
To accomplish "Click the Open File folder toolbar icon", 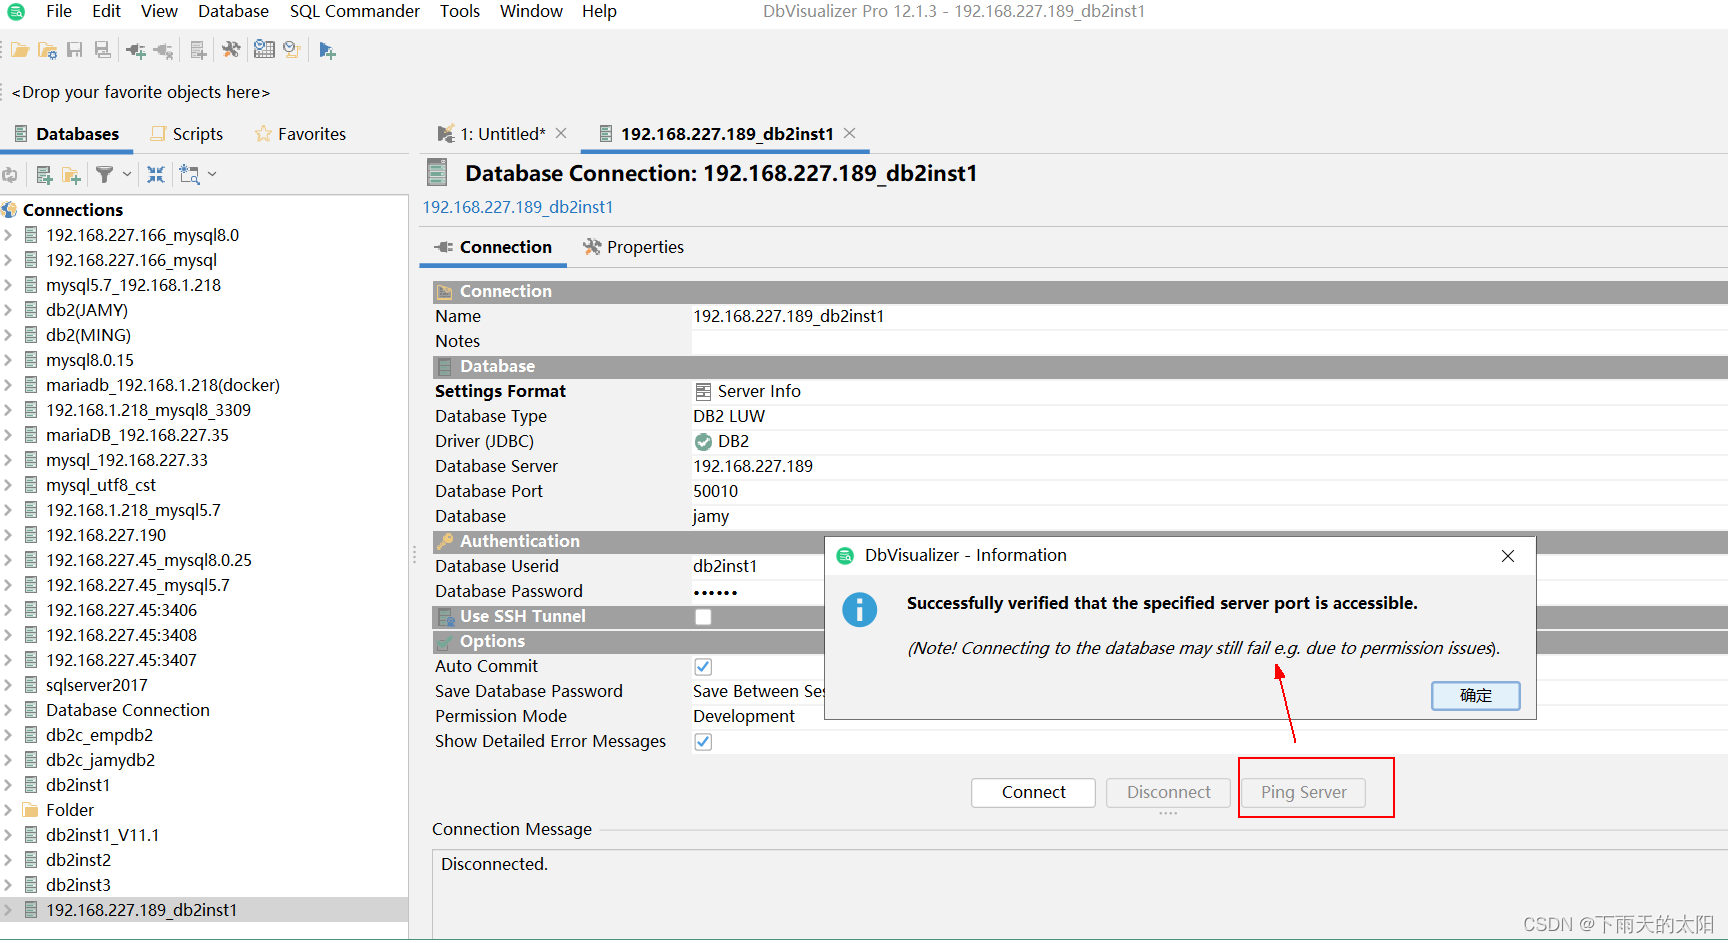I will pyautogui.click(x=20, y=50).
